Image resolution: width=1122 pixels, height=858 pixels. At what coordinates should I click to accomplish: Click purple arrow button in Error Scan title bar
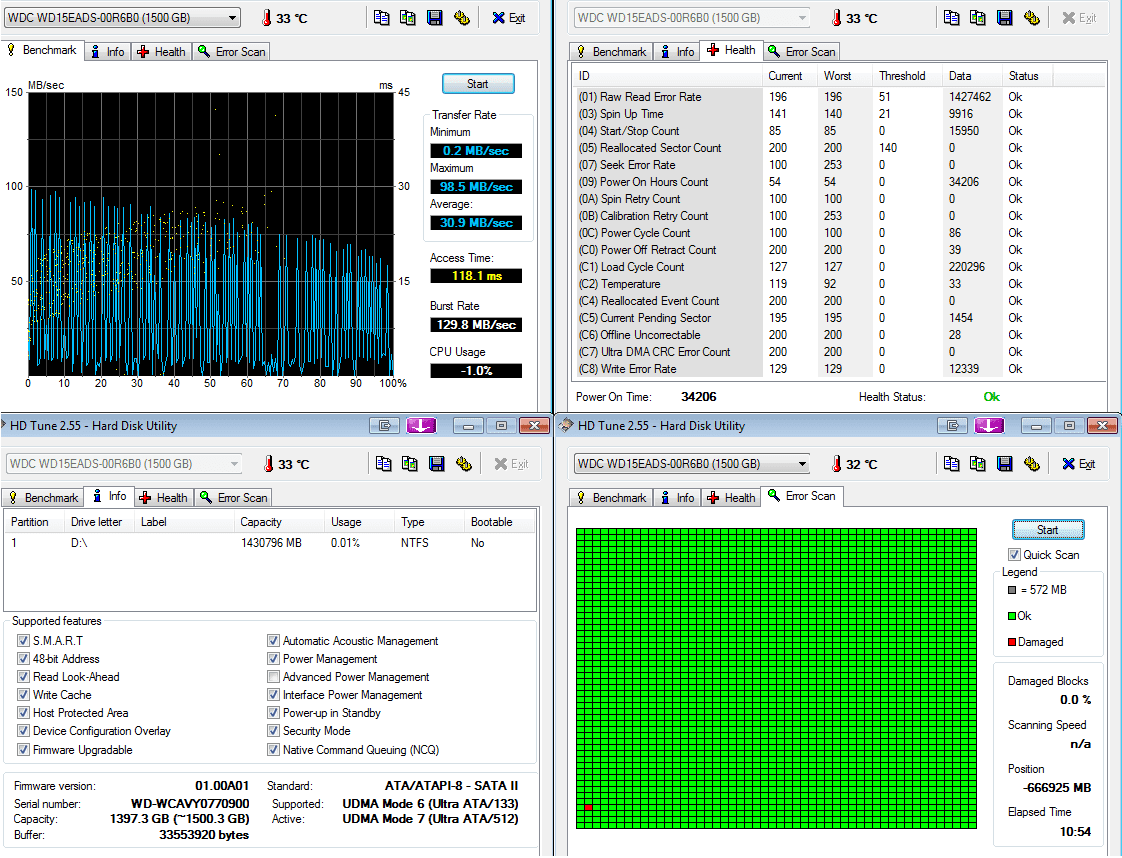tap(989, 426)
